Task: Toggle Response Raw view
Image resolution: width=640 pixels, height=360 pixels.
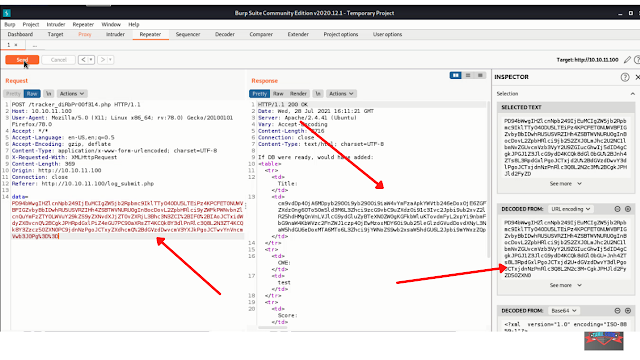Action: pyautogui.click(x=278, y=93)
